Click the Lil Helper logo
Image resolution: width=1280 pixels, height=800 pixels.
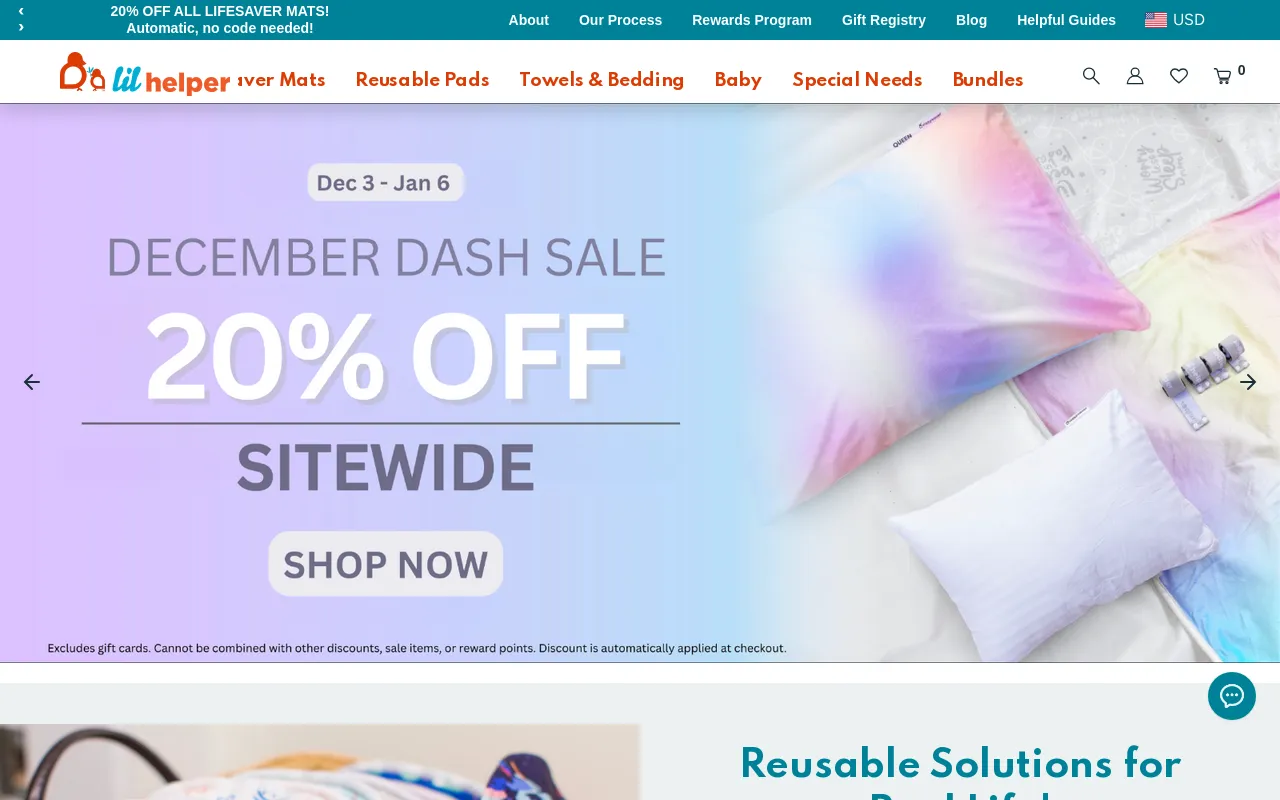(145, 74)
